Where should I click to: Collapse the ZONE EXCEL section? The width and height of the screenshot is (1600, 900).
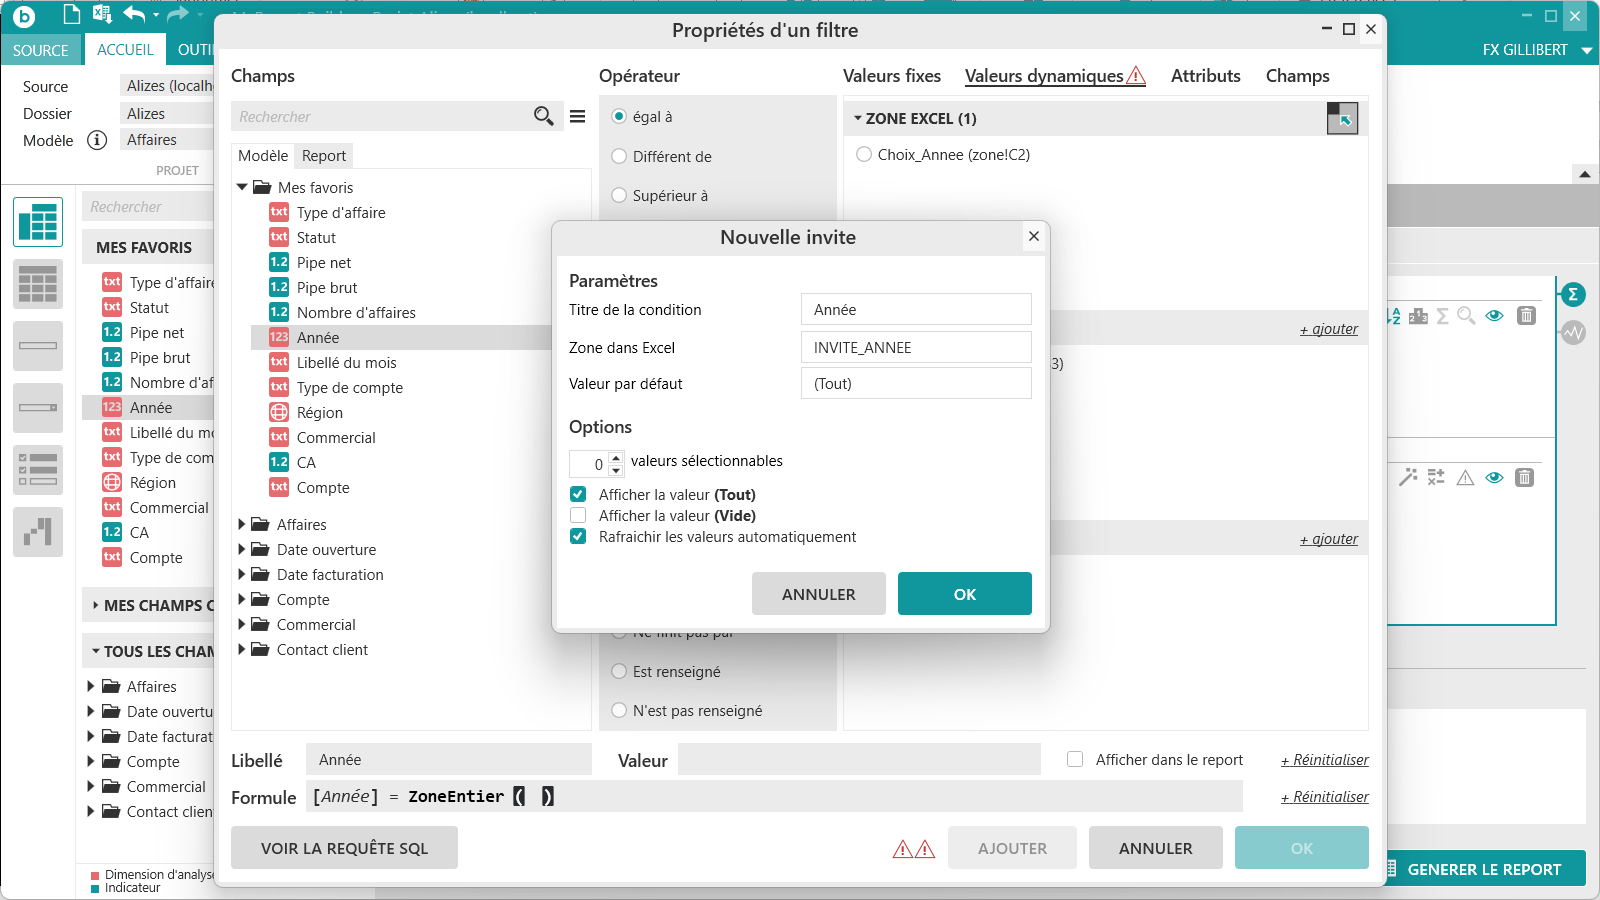point(857,118)
